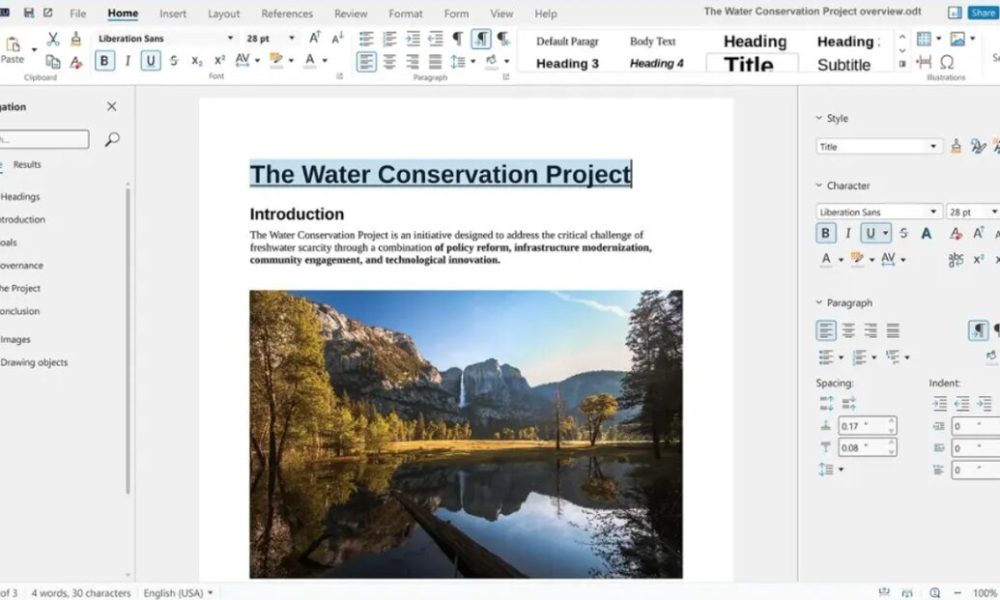Click the Clear Direct Formatting icon
The image size is (1000, 600).
(x=76, y=60)
